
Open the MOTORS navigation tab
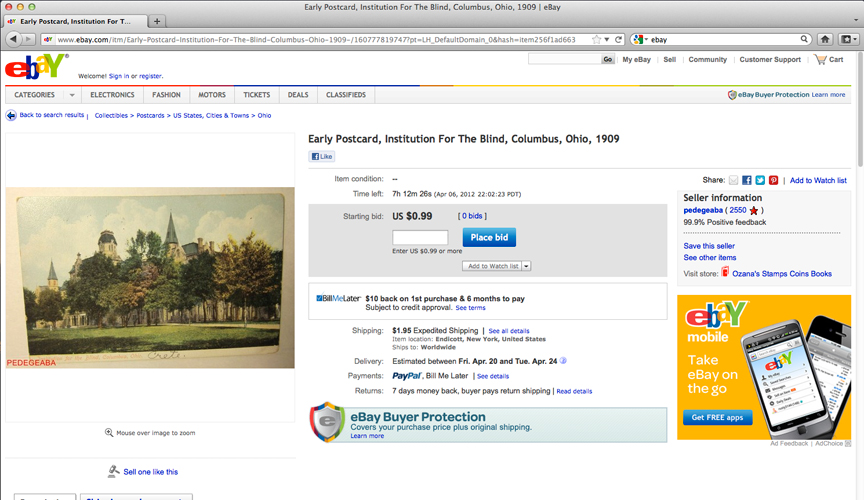tap(212, 95)
